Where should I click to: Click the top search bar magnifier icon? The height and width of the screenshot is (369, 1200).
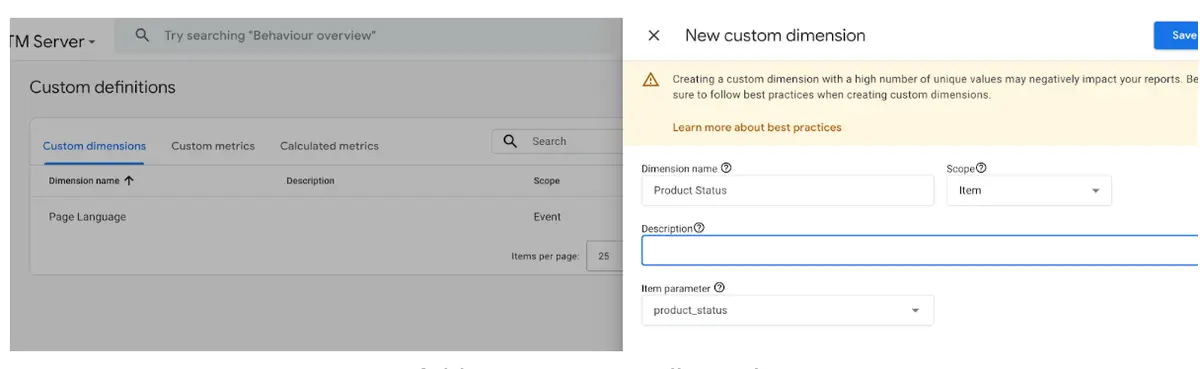coord(143,36)
